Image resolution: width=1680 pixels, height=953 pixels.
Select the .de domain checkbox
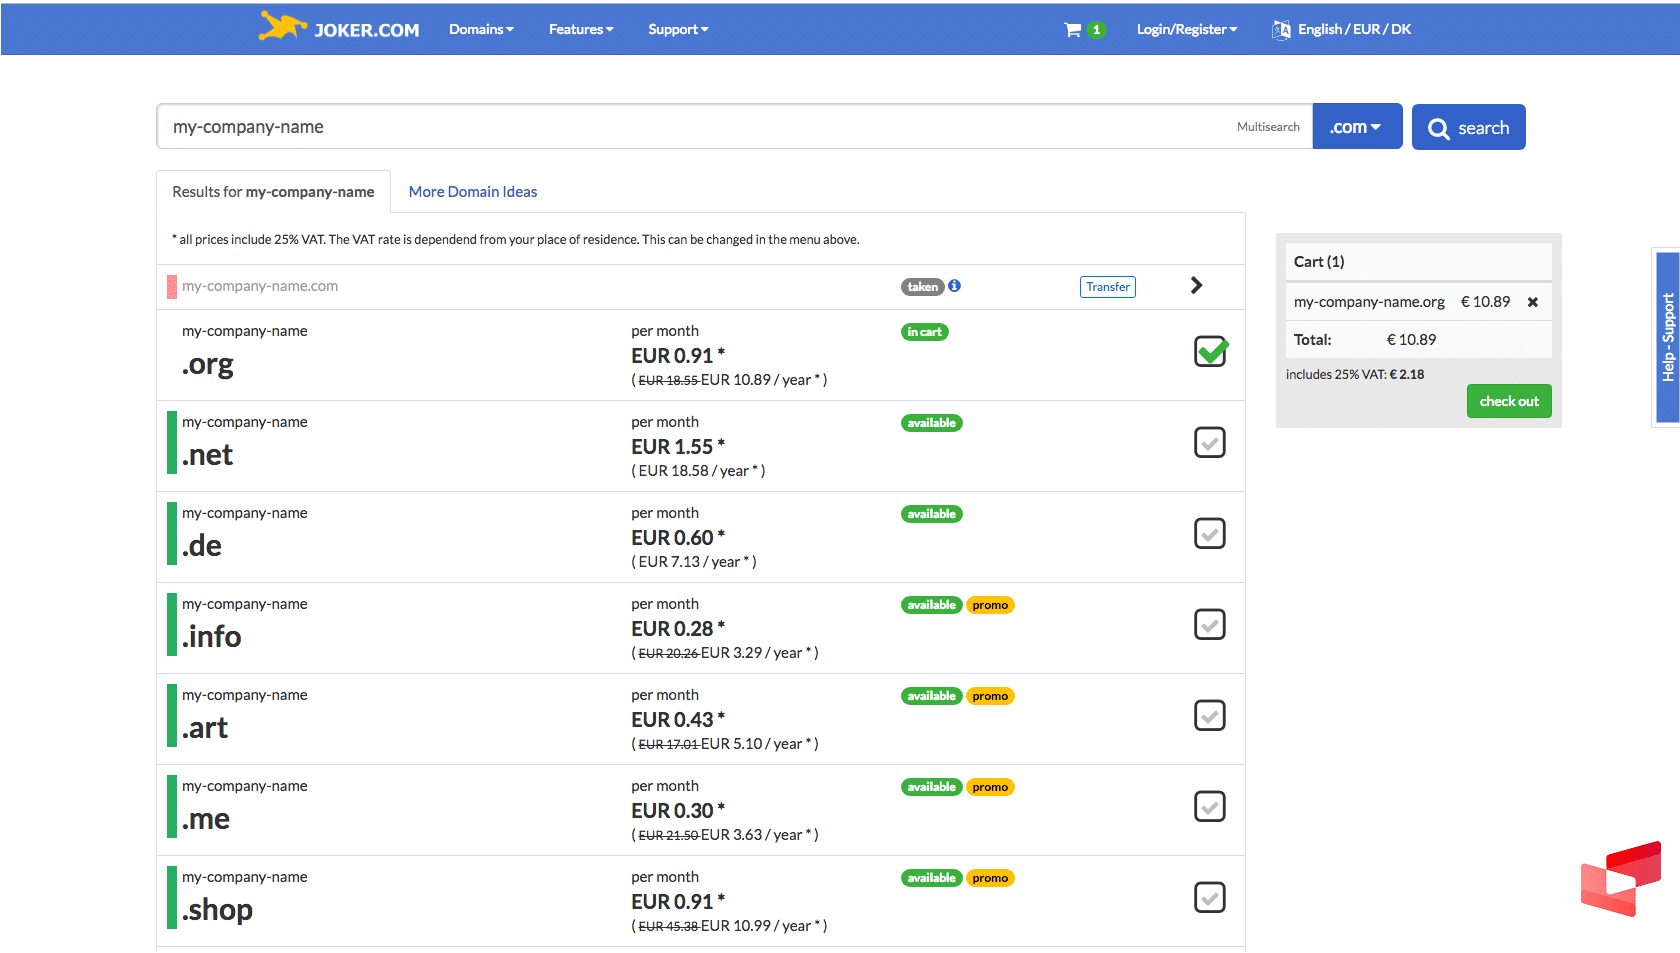click(1210, 533)
